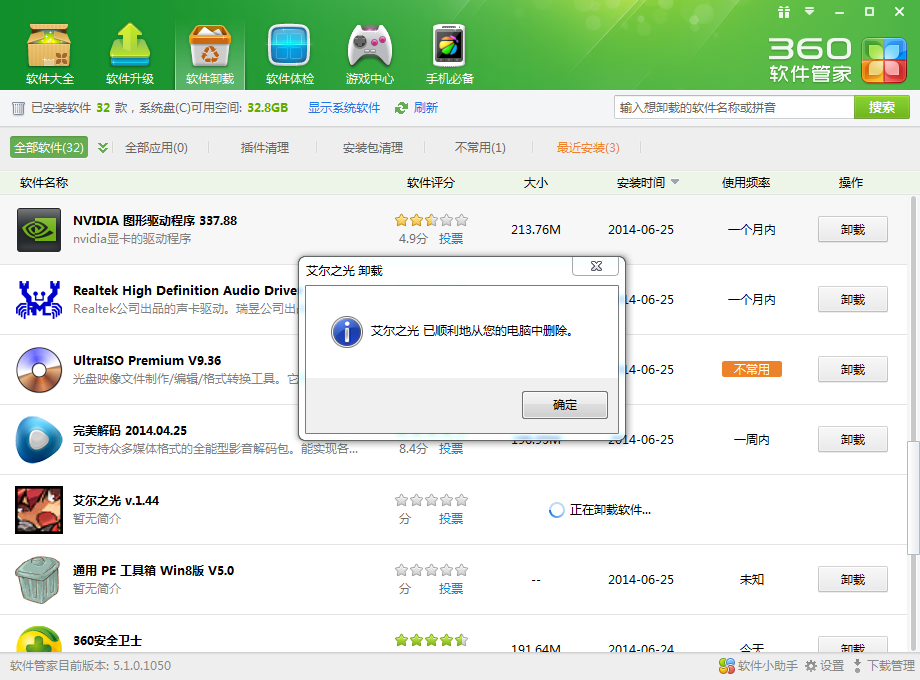Click the 大小 column header
Viewport: 920px width, 680px height.
[x=536, y=182]
